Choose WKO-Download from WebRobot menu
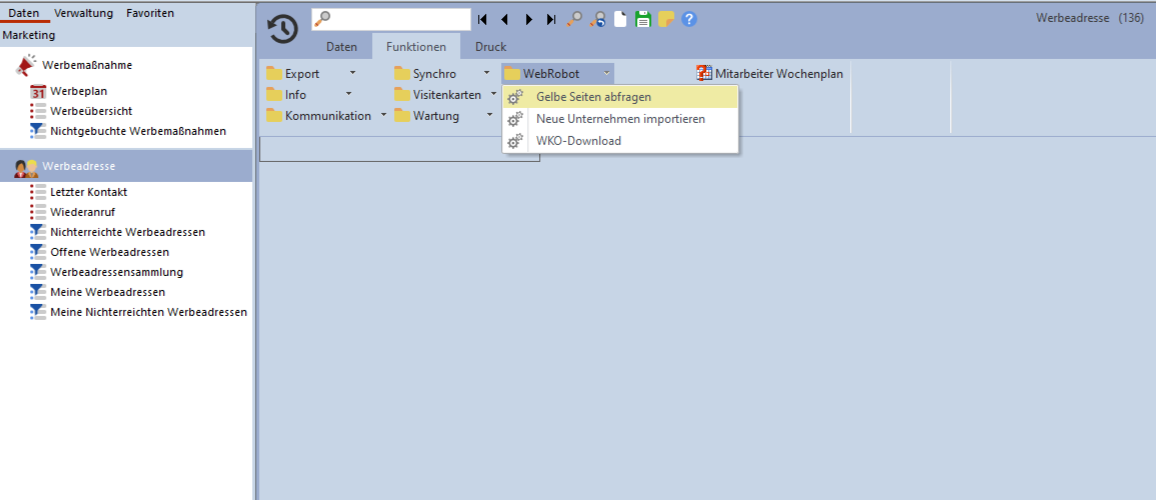This screenshot has width=1156, height=500. pos(578,141)
